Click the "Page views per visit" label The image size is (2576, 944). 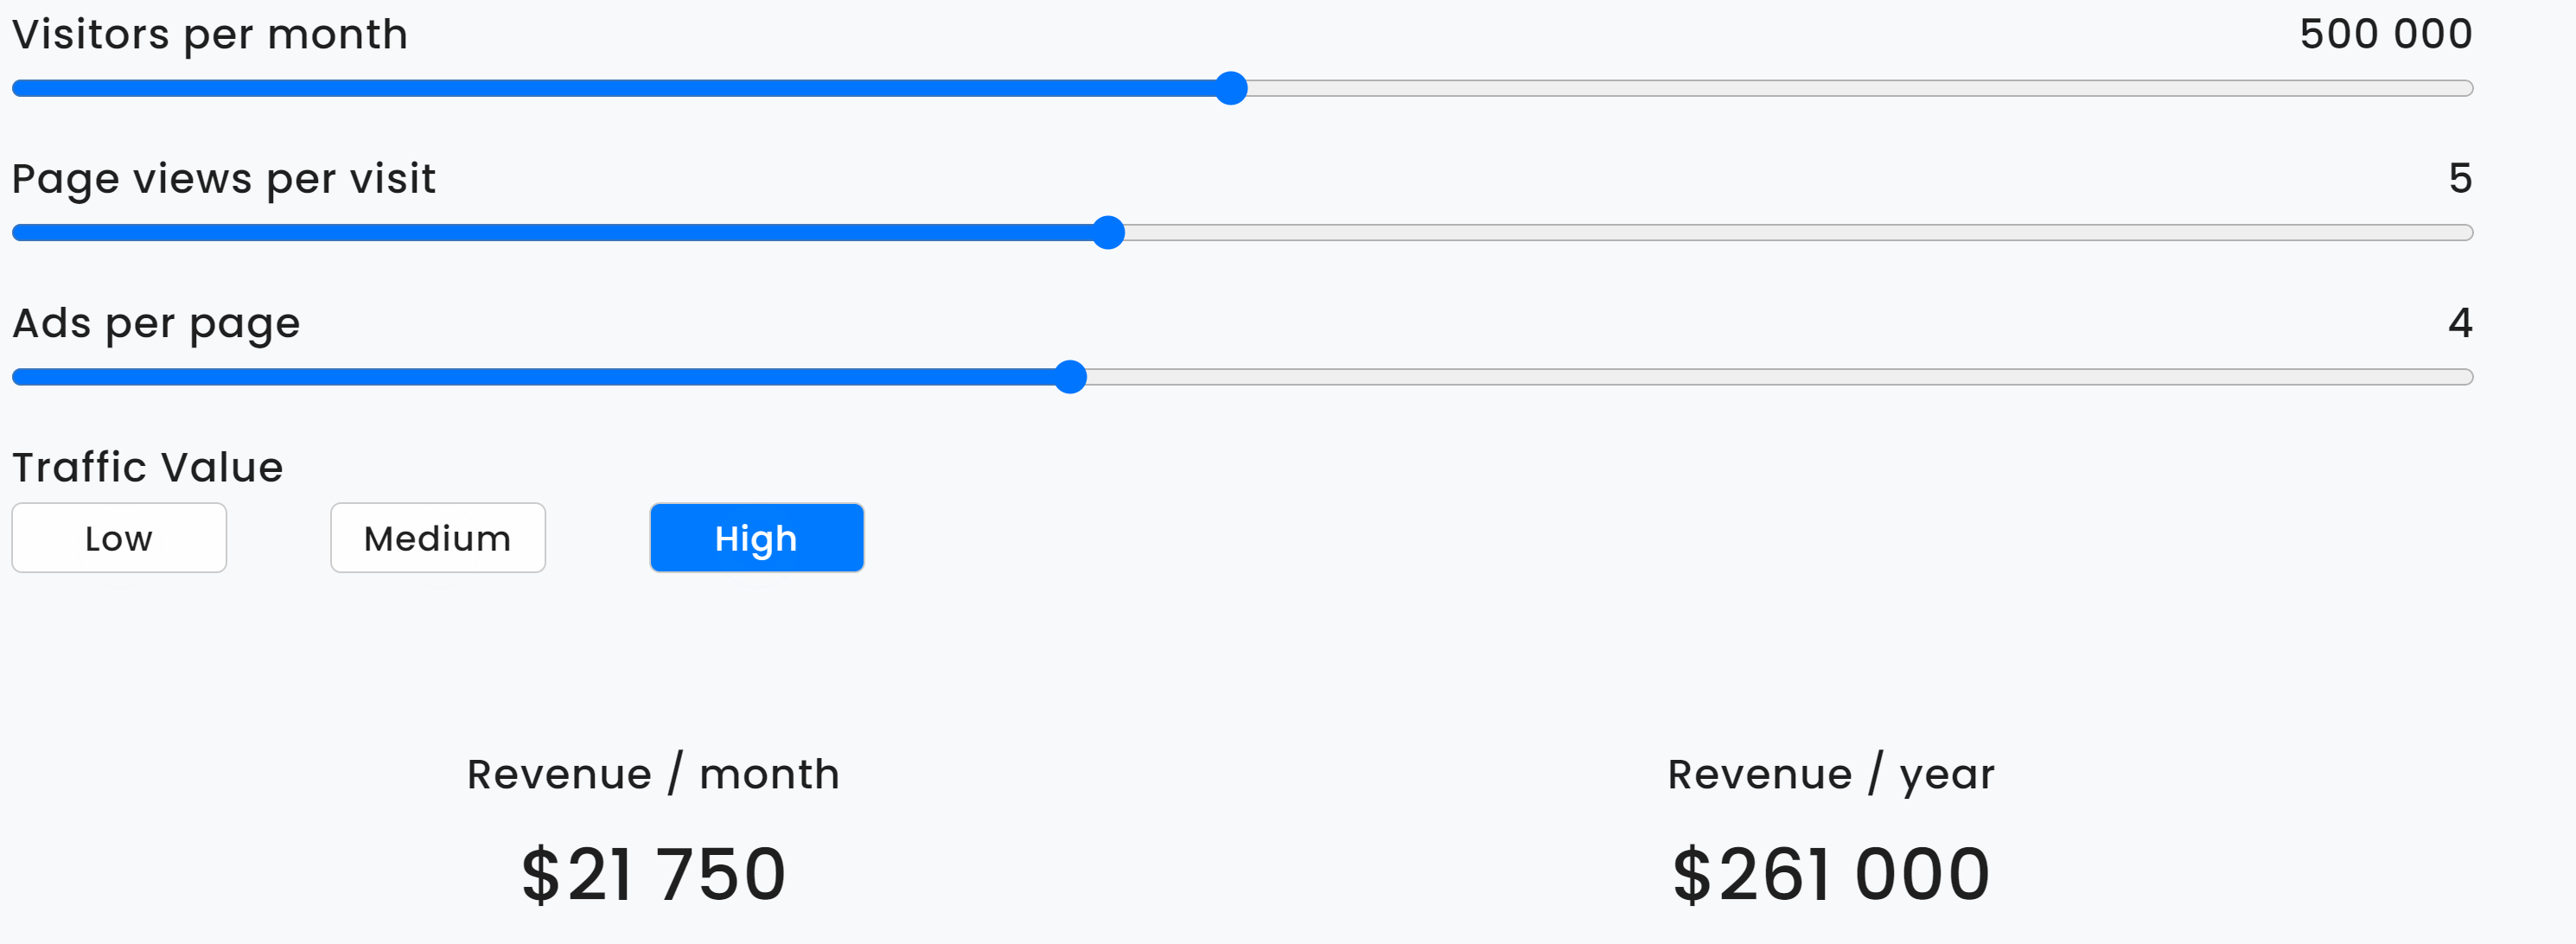coord(224,180)
